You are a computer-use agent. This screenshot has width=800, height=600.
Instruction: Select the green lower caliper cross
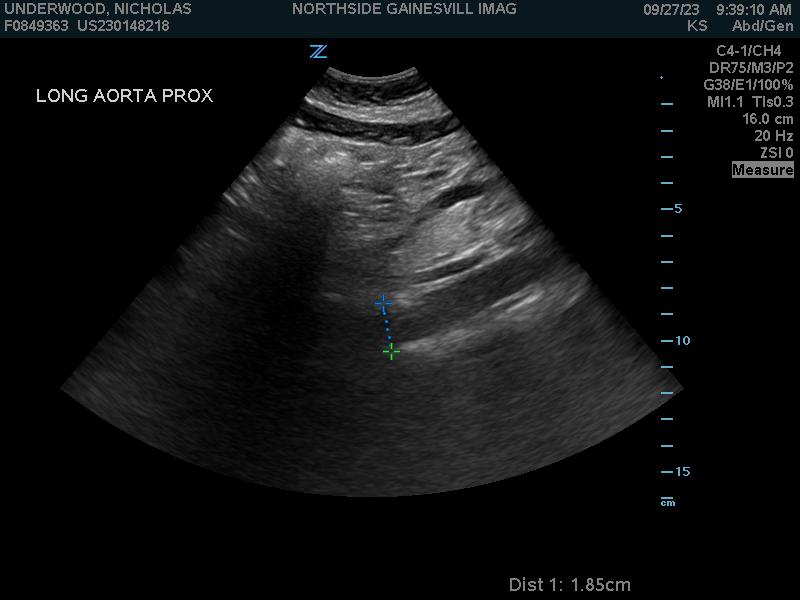tap(391, 351)
